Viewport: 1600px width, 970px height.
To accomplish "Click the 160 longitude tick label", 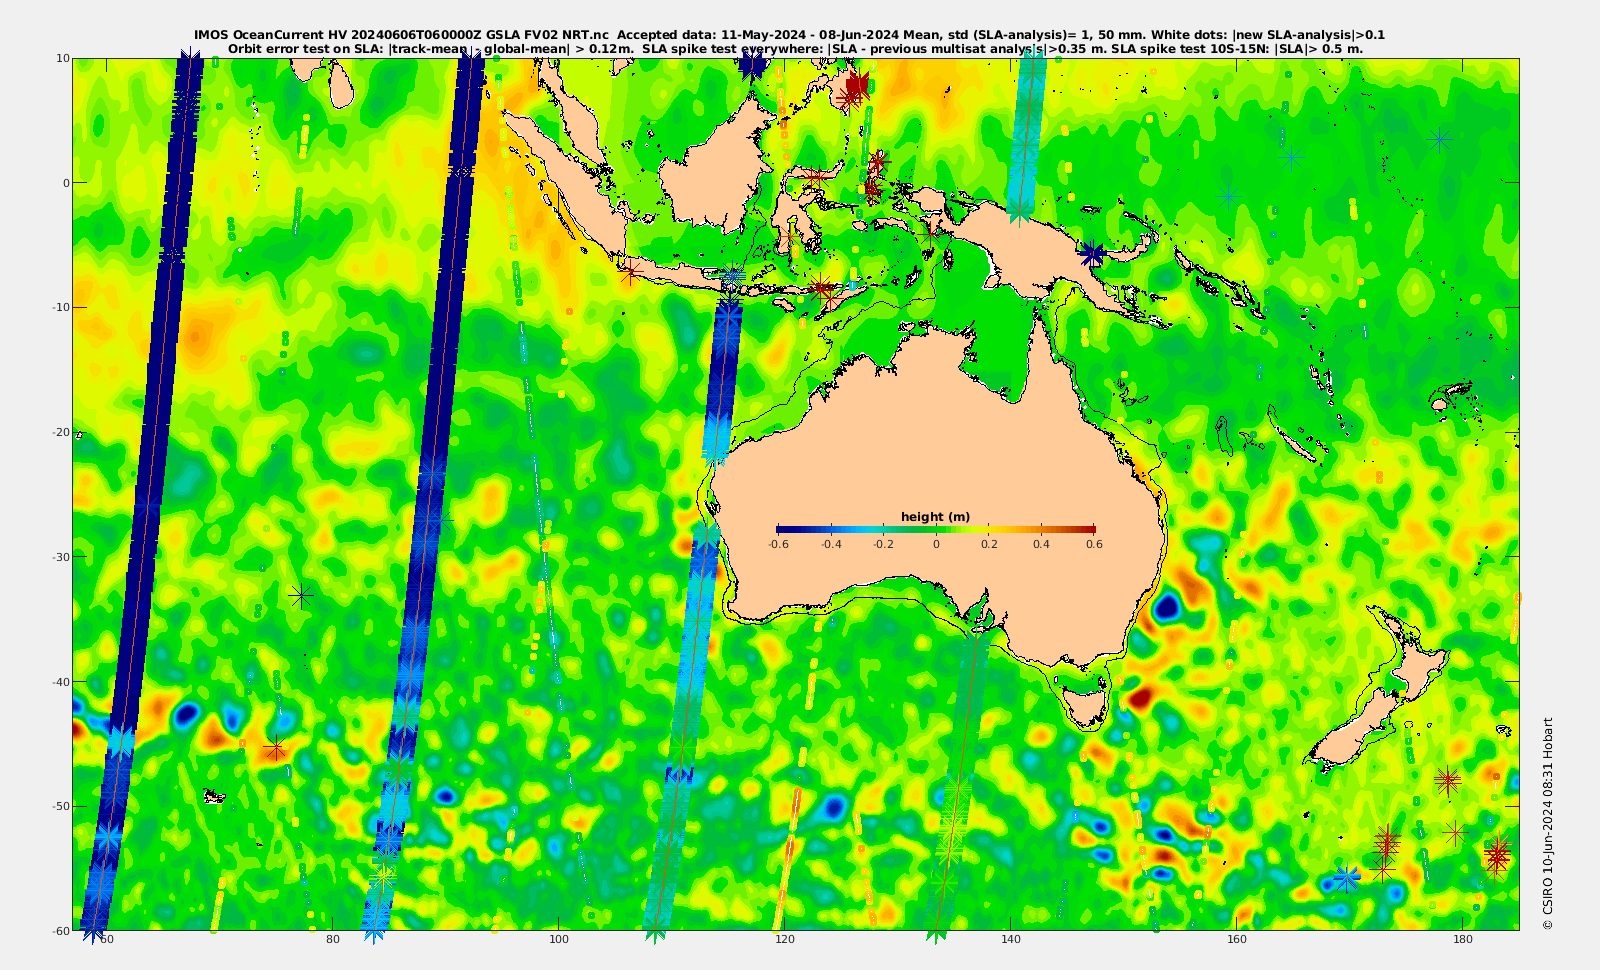I will pos(1237,940).
